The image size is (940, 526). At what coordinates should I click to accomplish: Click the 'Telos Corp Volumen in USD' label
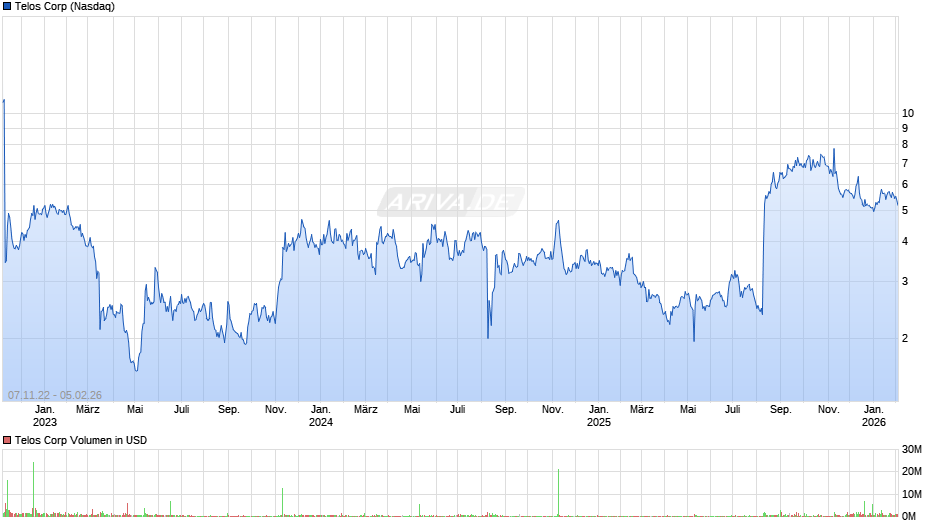[x=81, y=440]
